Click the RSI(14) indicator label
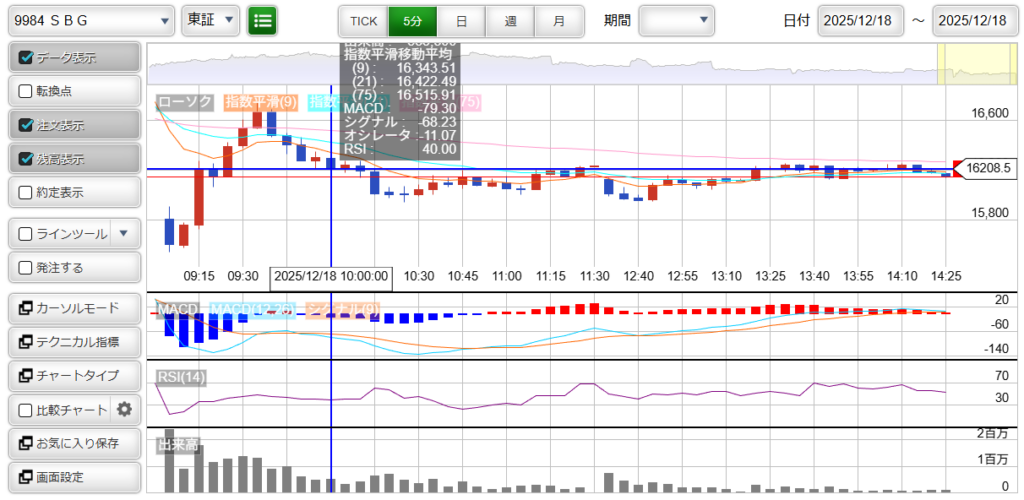 coord(181,377)
